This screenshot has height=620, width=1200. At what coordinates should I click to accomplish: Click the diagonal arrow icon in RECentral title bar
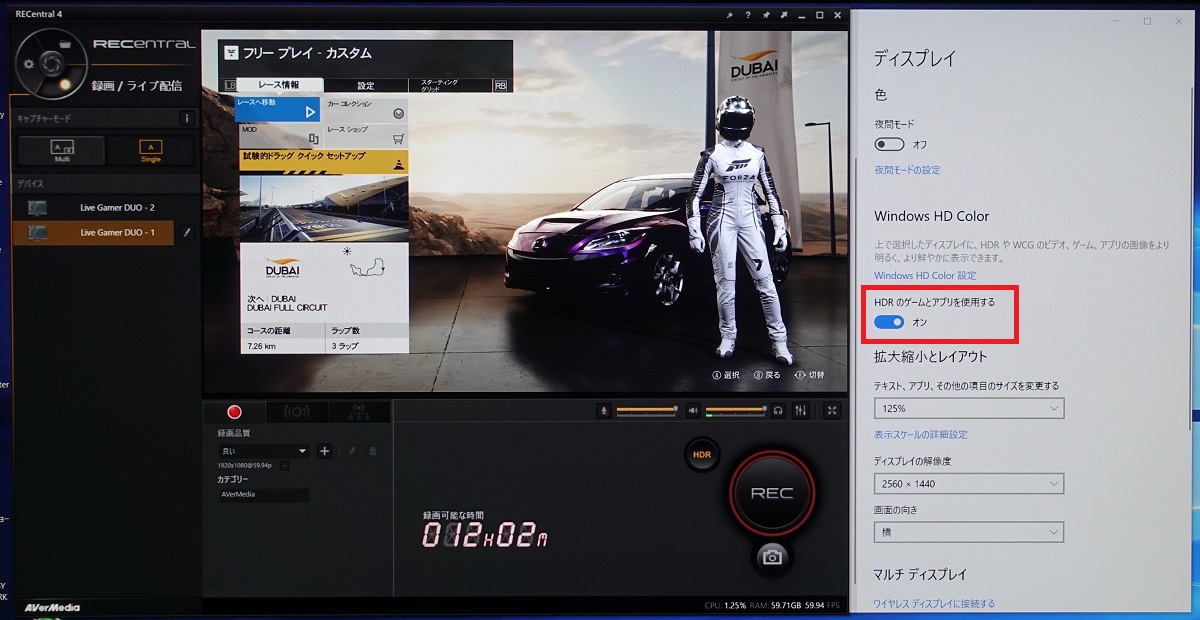point(784,16)
